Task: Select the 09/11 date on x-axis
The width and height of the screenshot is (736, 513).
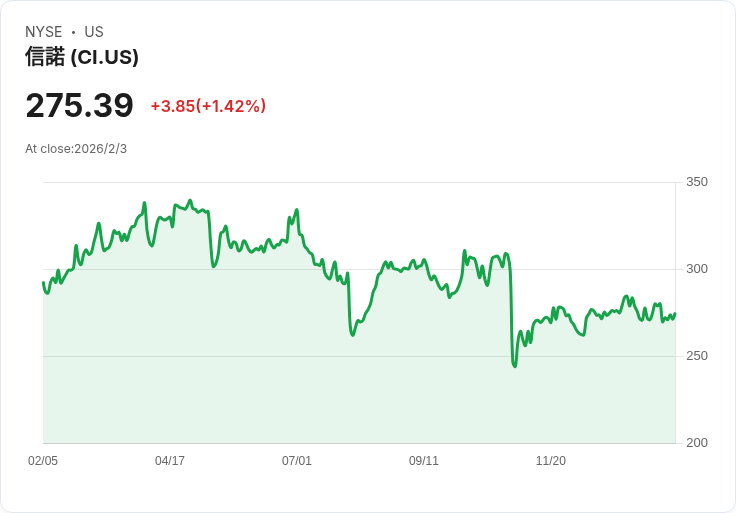Action: [x=424, y=461]
